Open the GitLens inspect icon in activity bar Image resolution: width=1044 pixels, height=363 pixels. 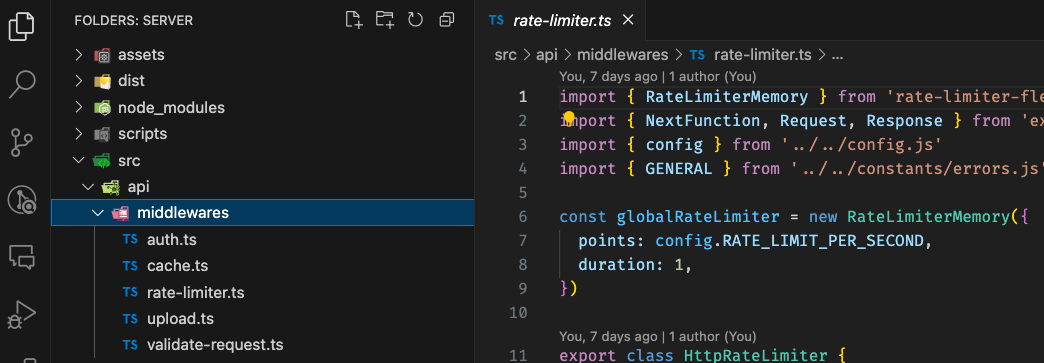(21, 199)
